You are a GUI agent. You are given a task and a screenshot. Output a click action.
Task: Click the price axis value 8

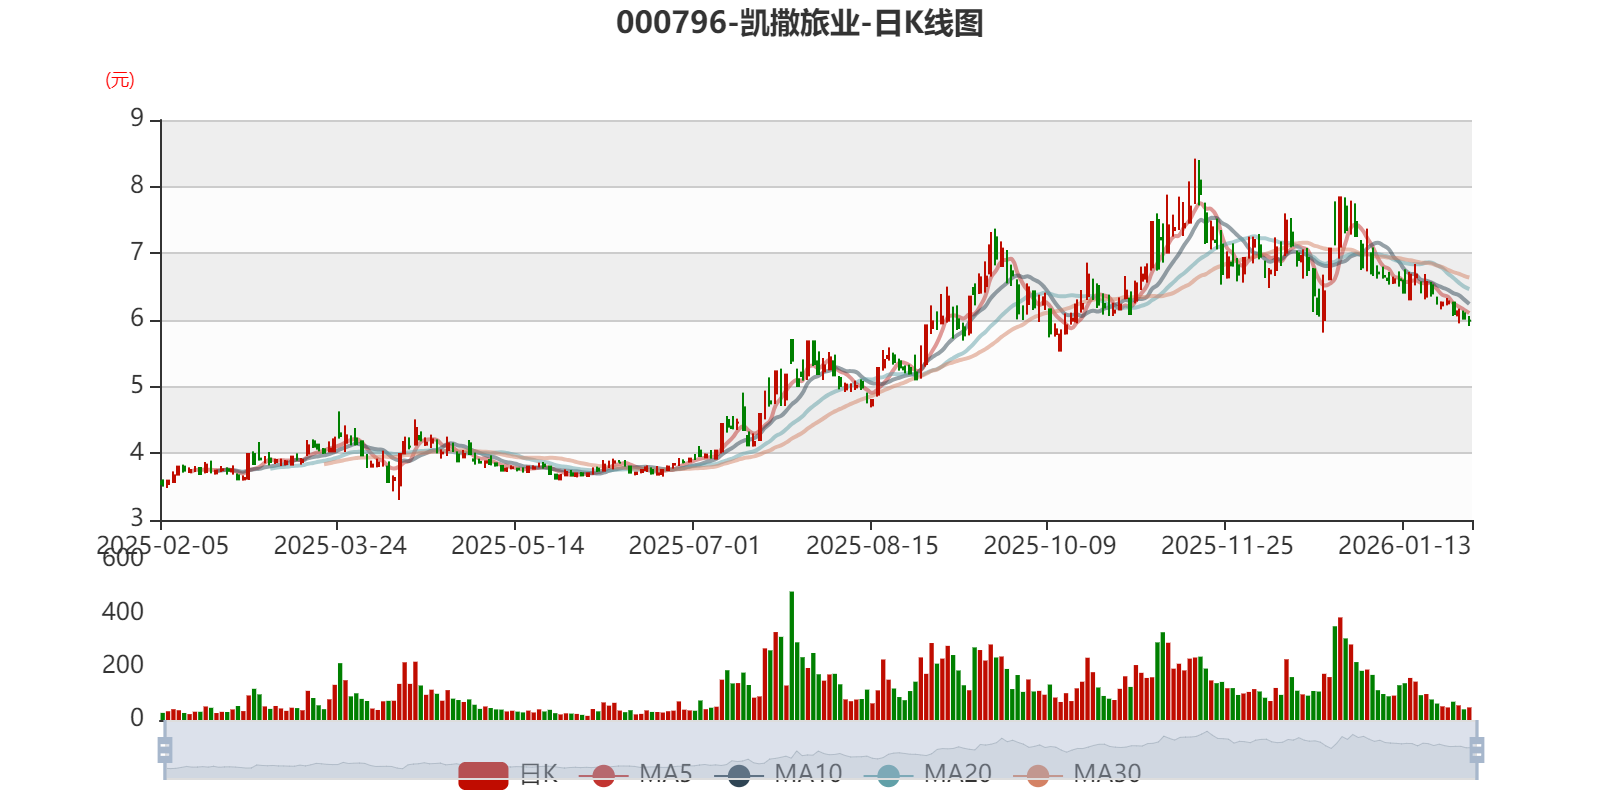coord(137,185)
